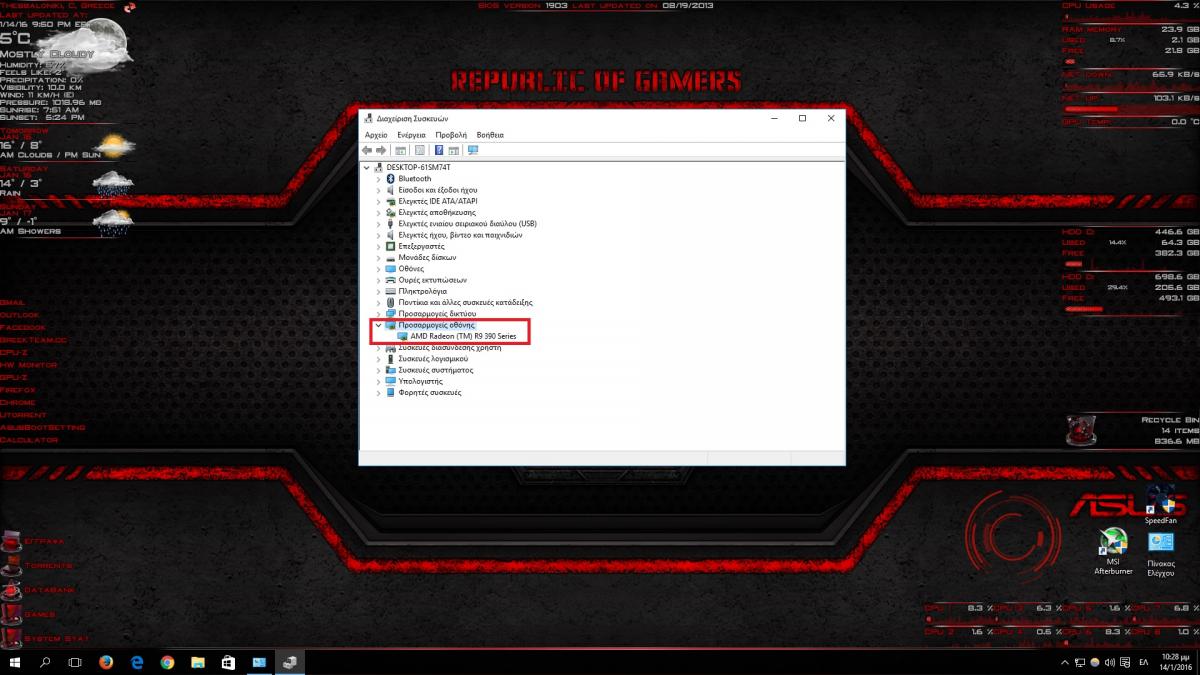Click the Games shortcut in desktop dock

(x=28, y=614)
